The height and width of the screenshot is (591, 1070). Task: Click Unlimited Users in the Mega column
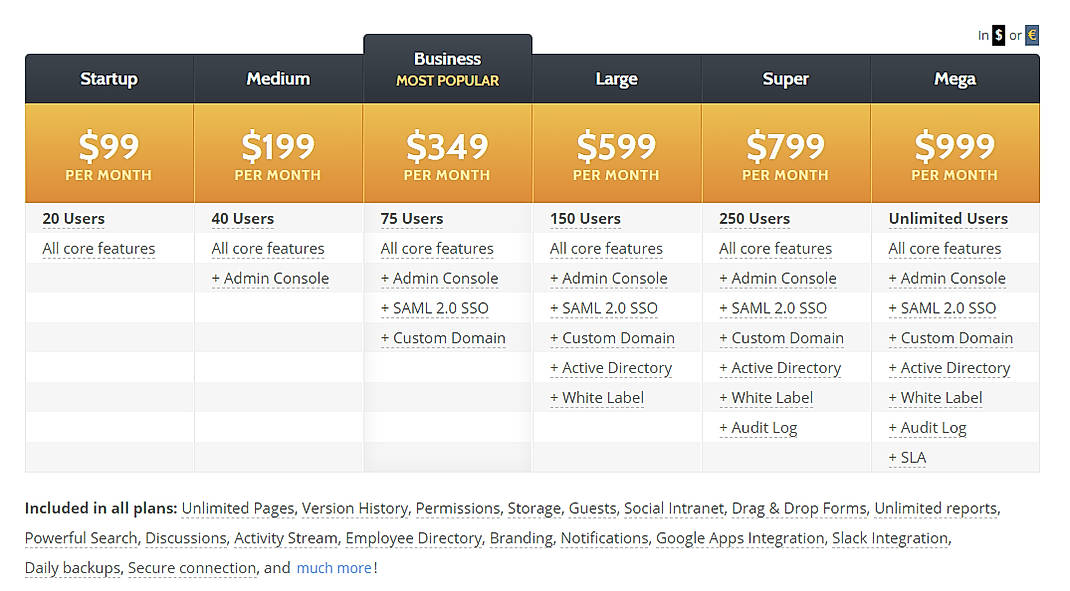(947, 218)
